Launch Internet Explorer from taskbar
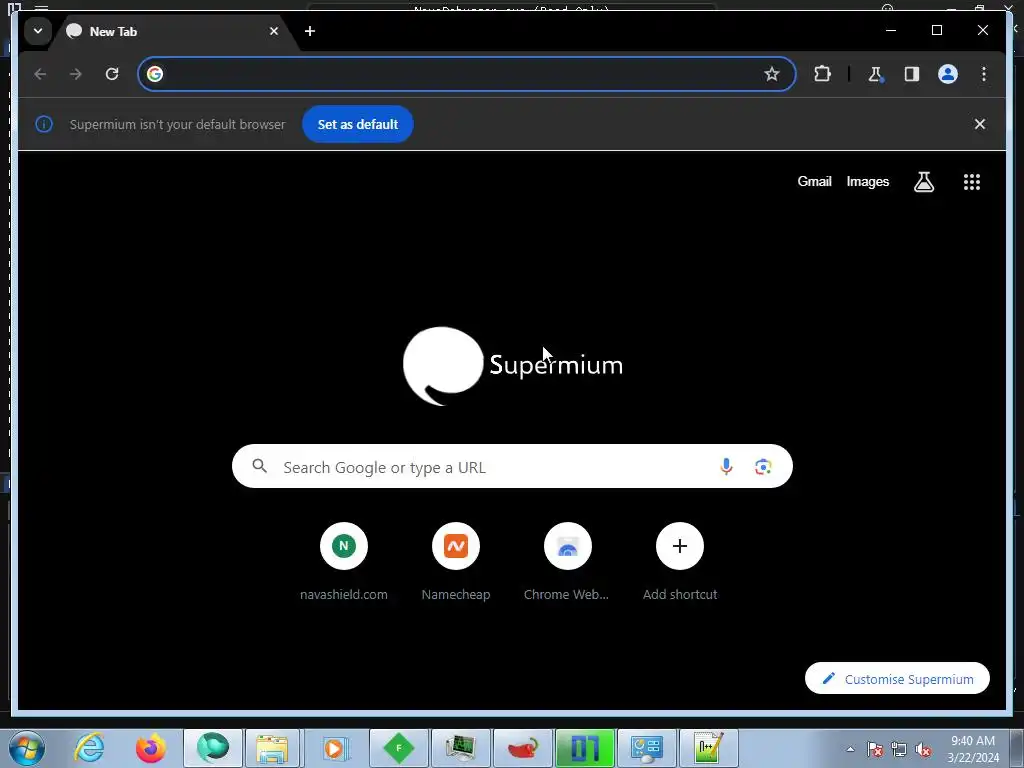Viewport: 1024px width, 768px height. (x=89, y=748)
